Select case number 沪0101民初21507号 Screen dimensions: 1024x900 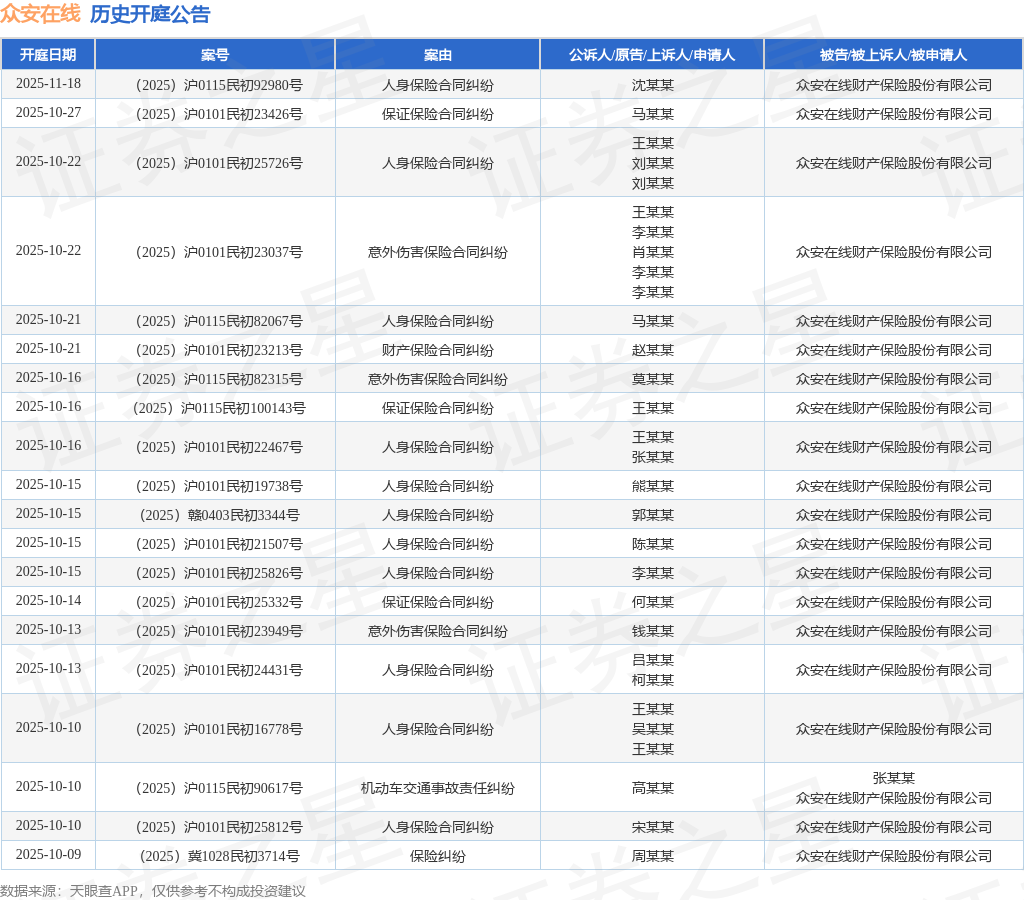pyautogui.click(x=219, y=543)
